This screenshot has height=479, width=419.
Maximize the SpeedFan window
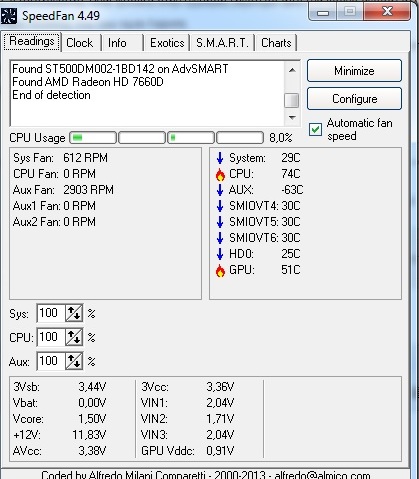[x=350, y=12]
